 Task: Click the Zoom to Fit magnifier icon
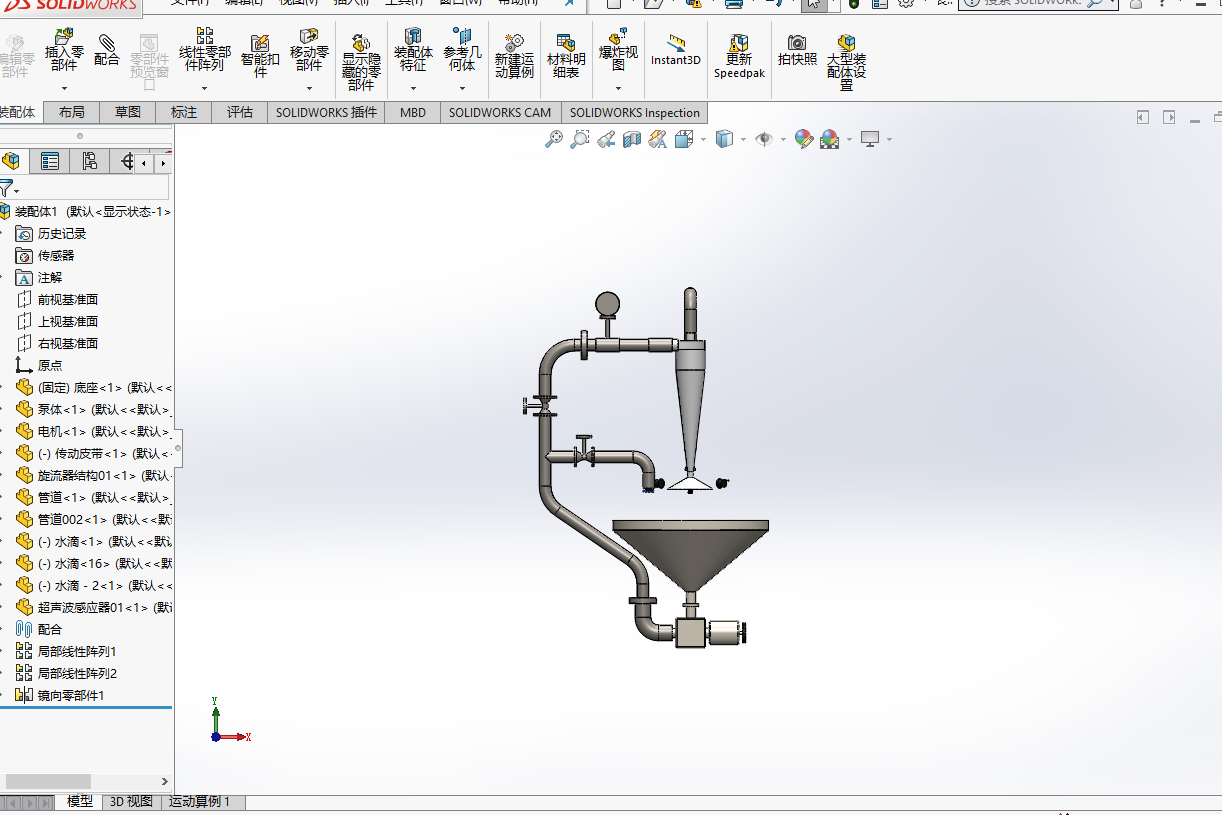tap(553, 140)
